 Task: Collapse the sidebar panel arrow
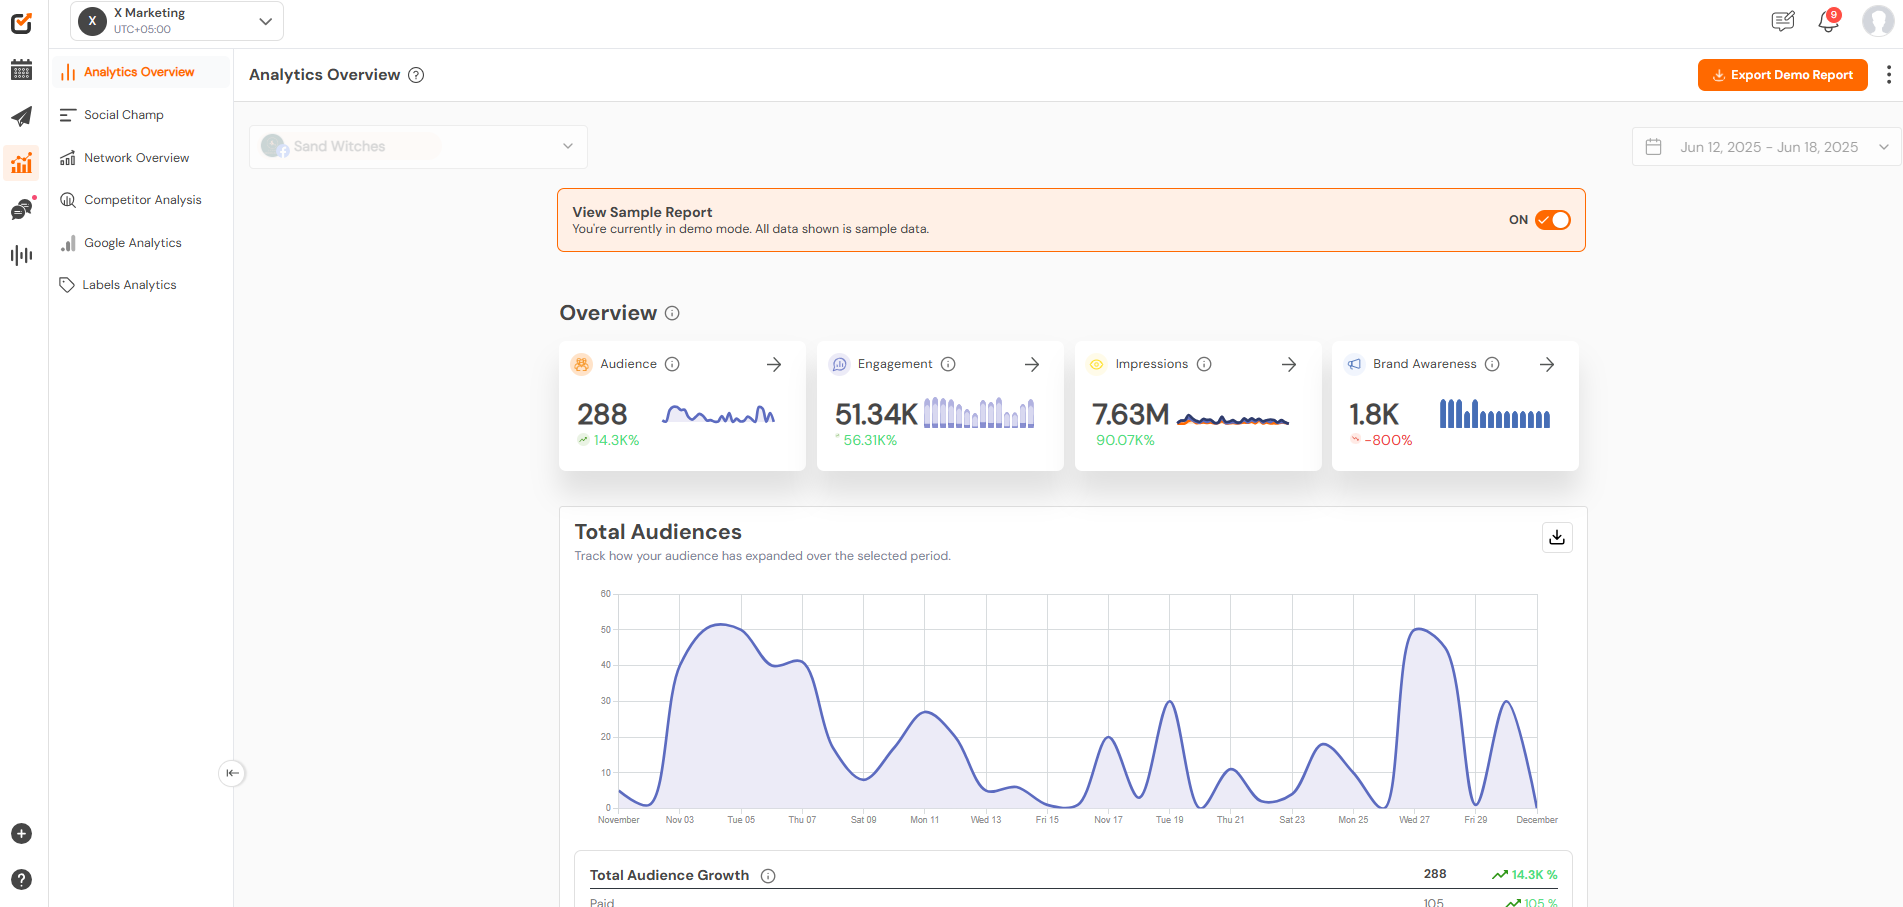[x=232, y=773]
